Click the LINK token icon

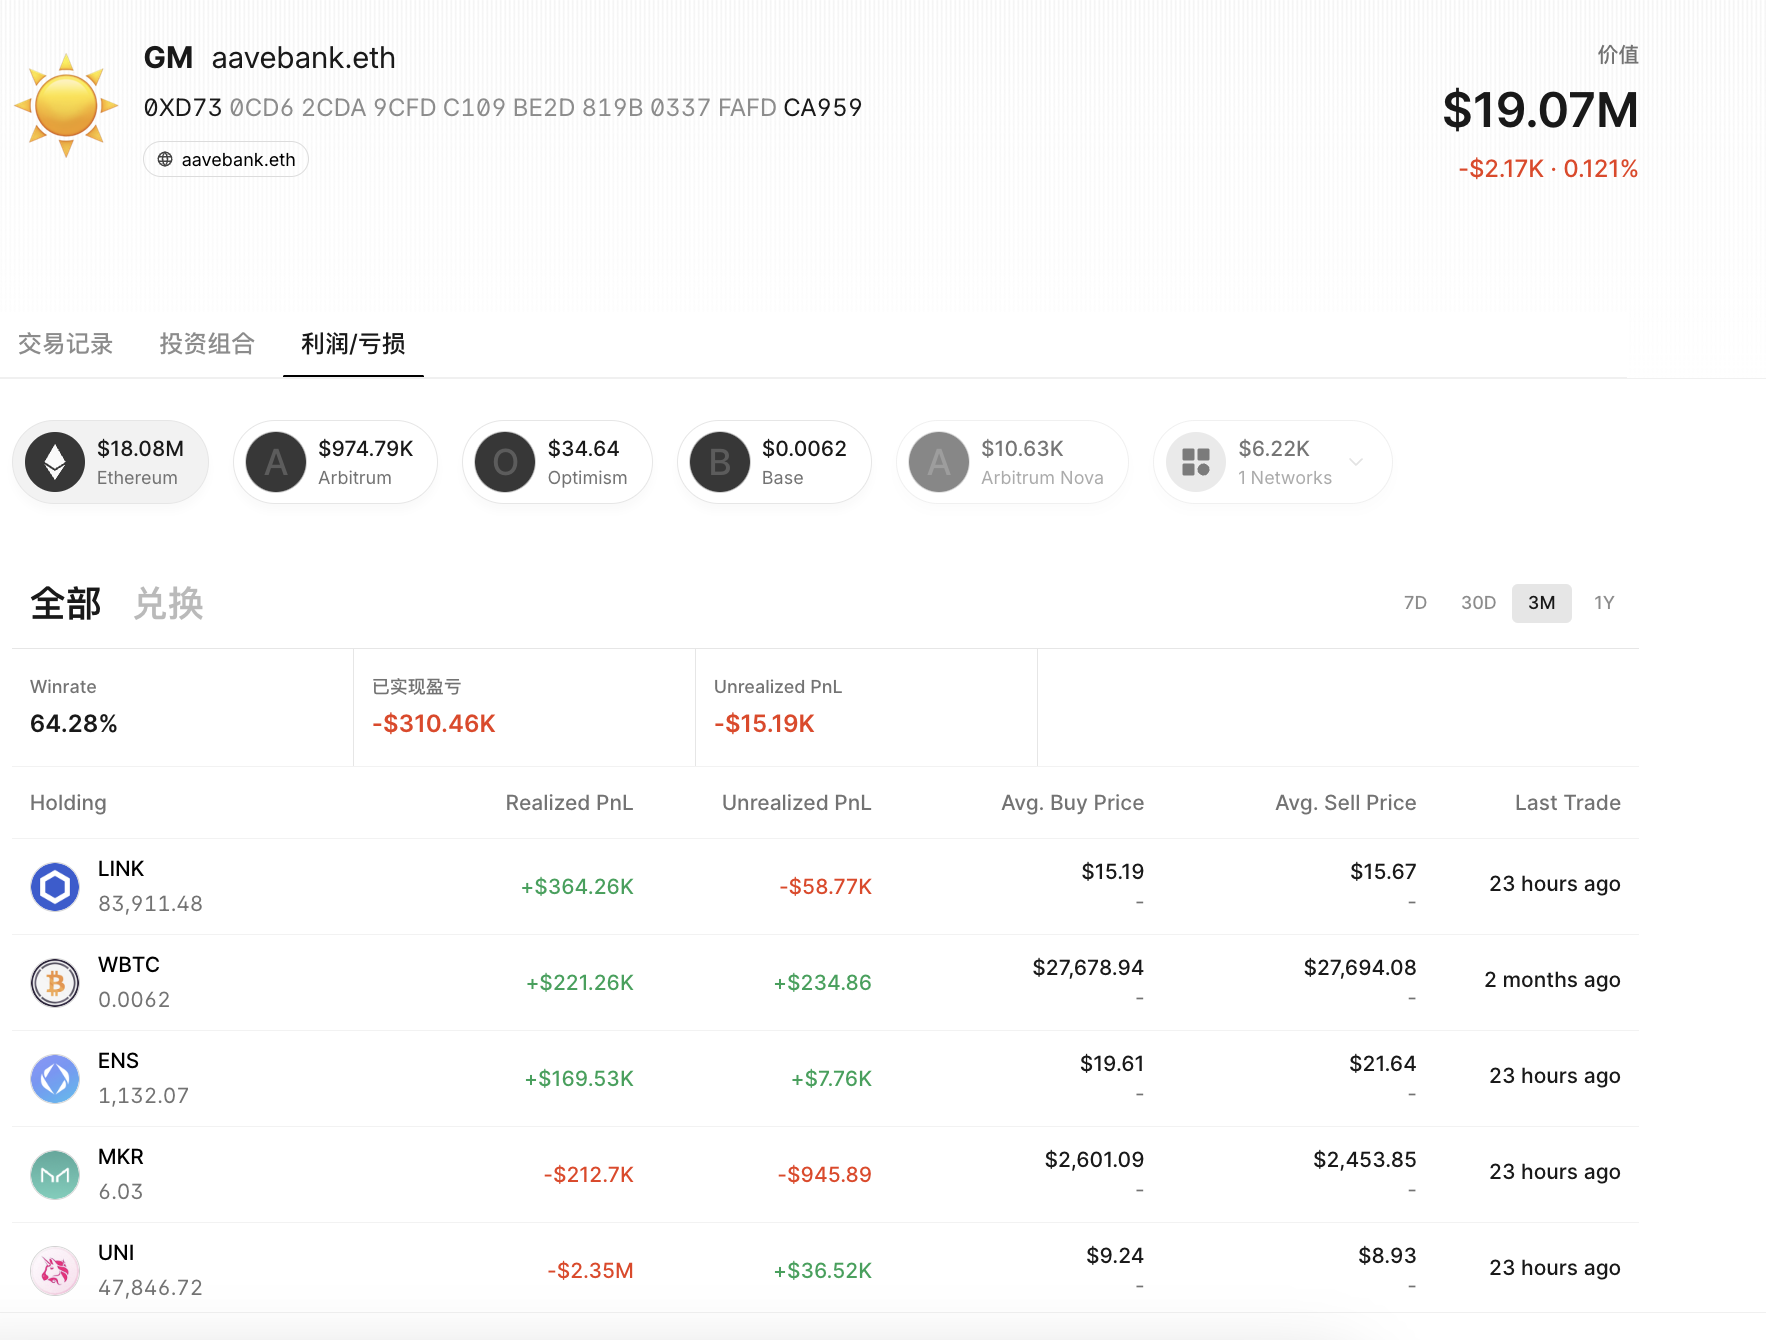[55, 887]
